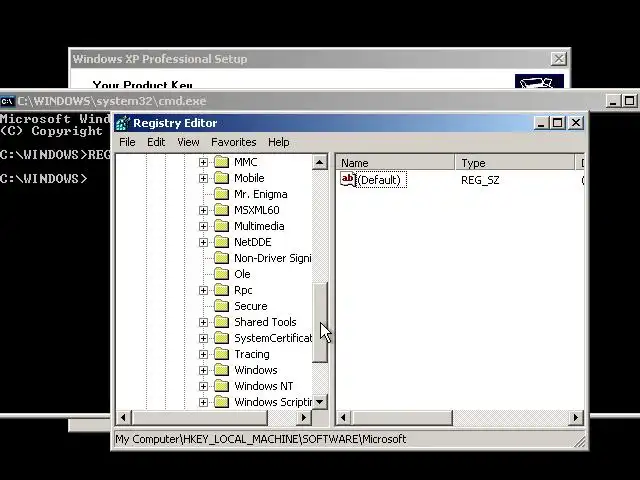Viewport: 640px width, 480px height.
Task: Expand the MMC registry key
Action: pos(203,162)
